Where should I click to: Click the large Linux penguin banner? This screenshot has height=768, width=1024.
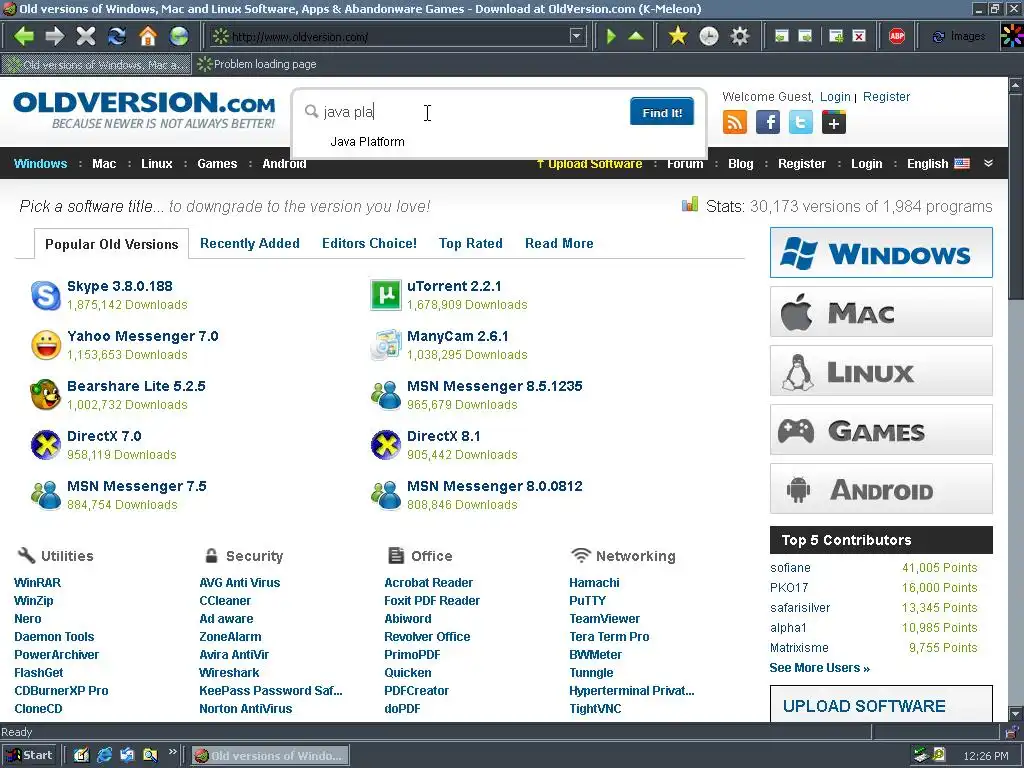(x=881, y=371)
